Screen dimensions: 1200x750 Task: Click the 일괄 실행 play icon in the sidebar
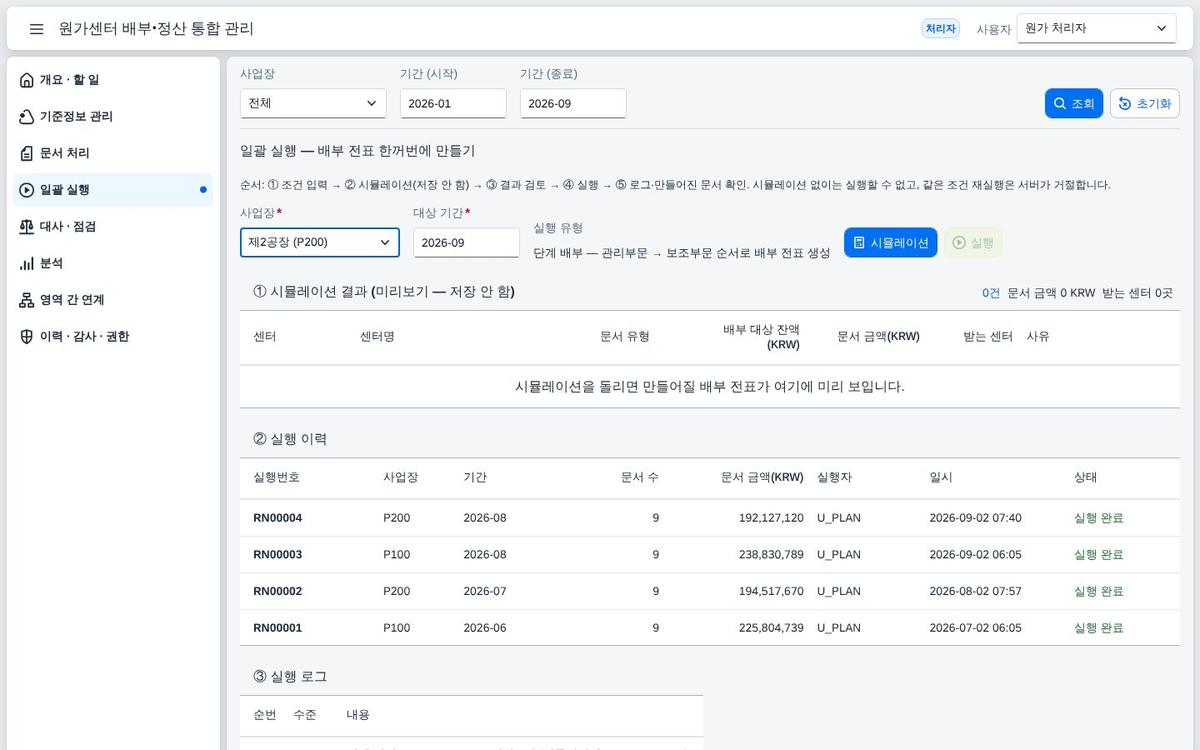pyautogui.click(x=27, y=190)
